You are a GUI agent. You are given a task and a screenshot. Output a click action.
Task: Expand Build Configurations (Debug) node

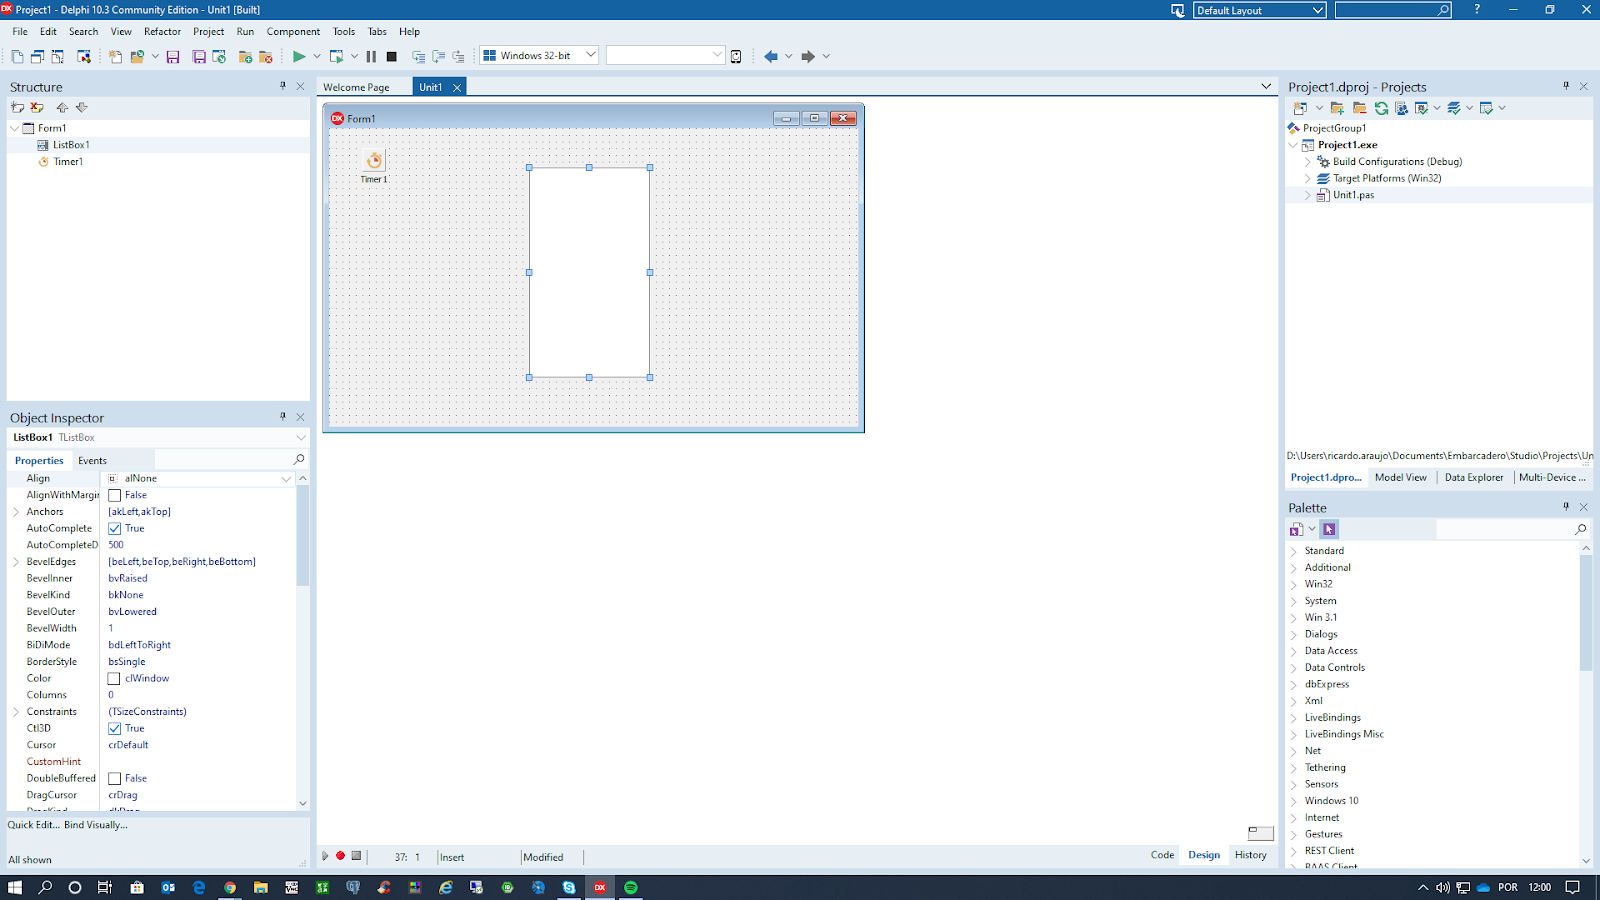1307,162
